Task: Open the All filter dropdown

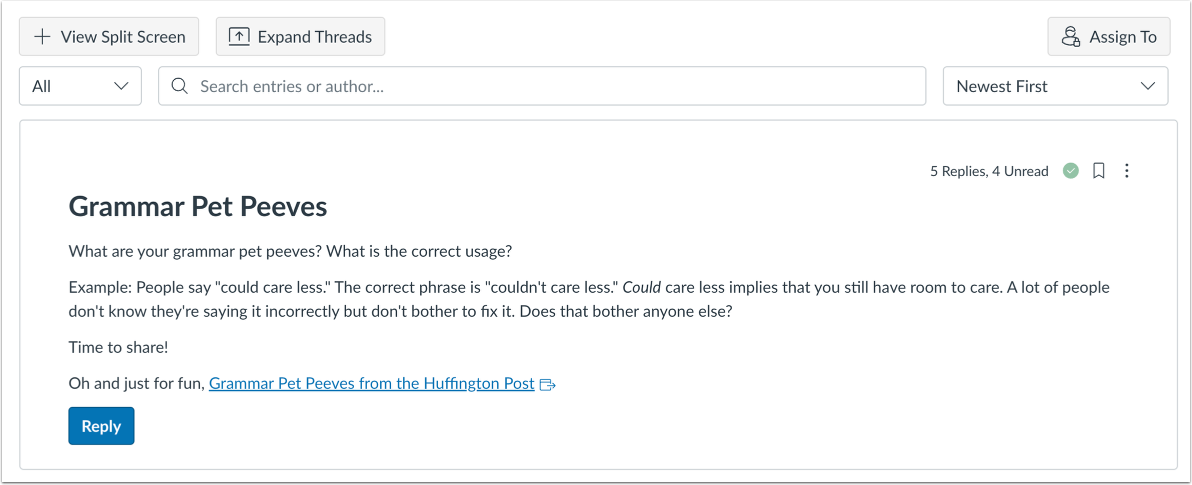Action: (80, 86)
